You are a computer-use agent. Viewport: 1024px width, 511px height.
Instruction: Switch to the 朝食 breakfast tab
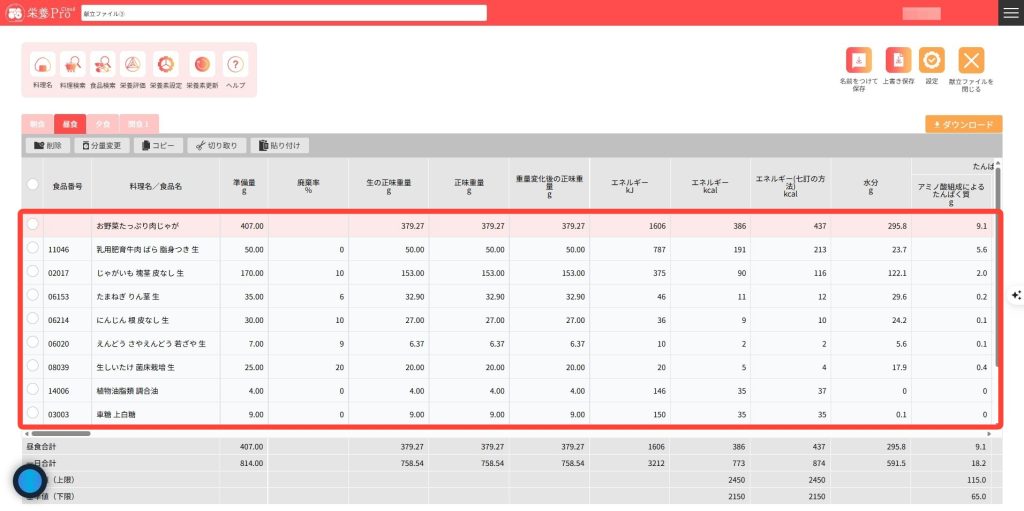click(38, 124)
